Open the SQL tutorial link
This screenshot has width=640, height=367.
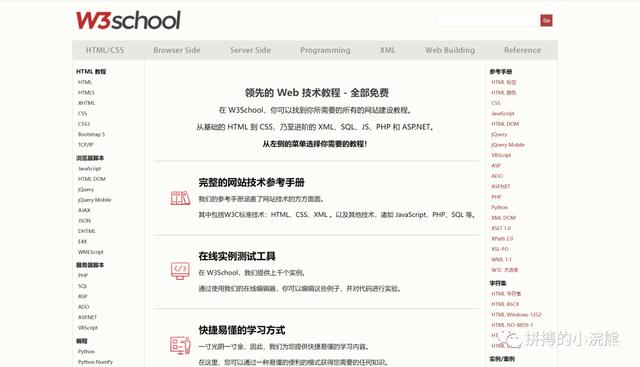point(82,286)
